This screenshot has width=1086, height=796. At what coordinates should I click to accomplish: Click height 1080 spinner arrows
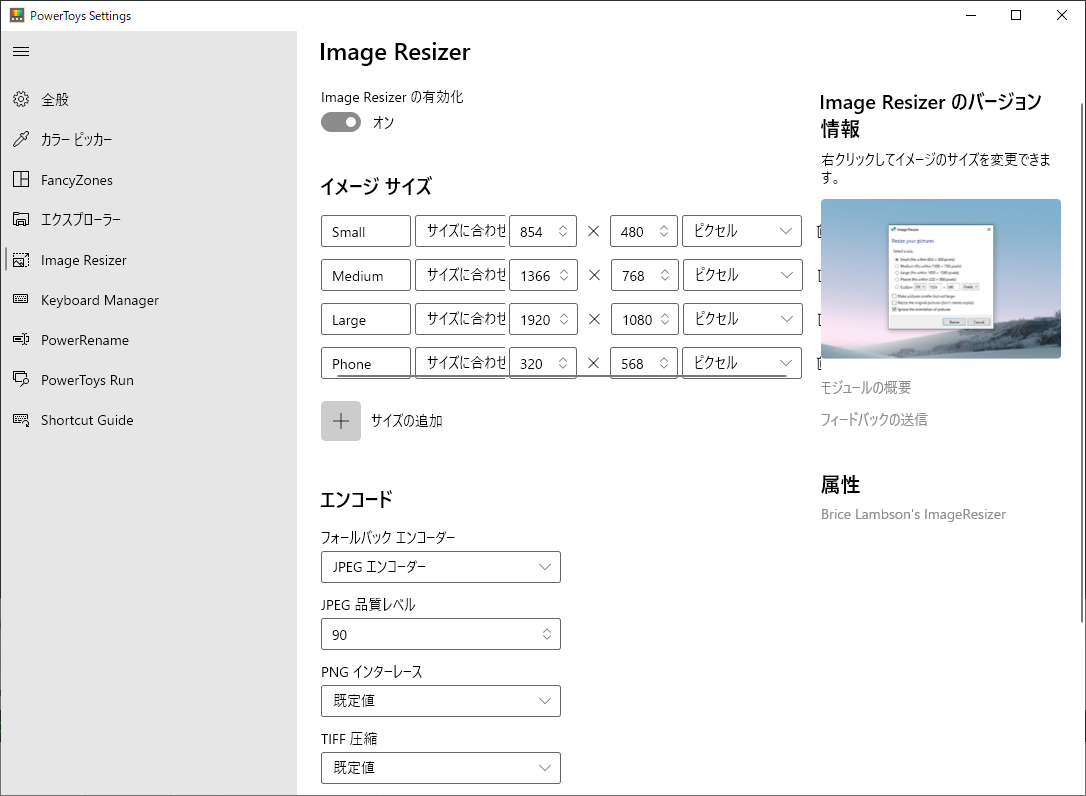(664, 319)
